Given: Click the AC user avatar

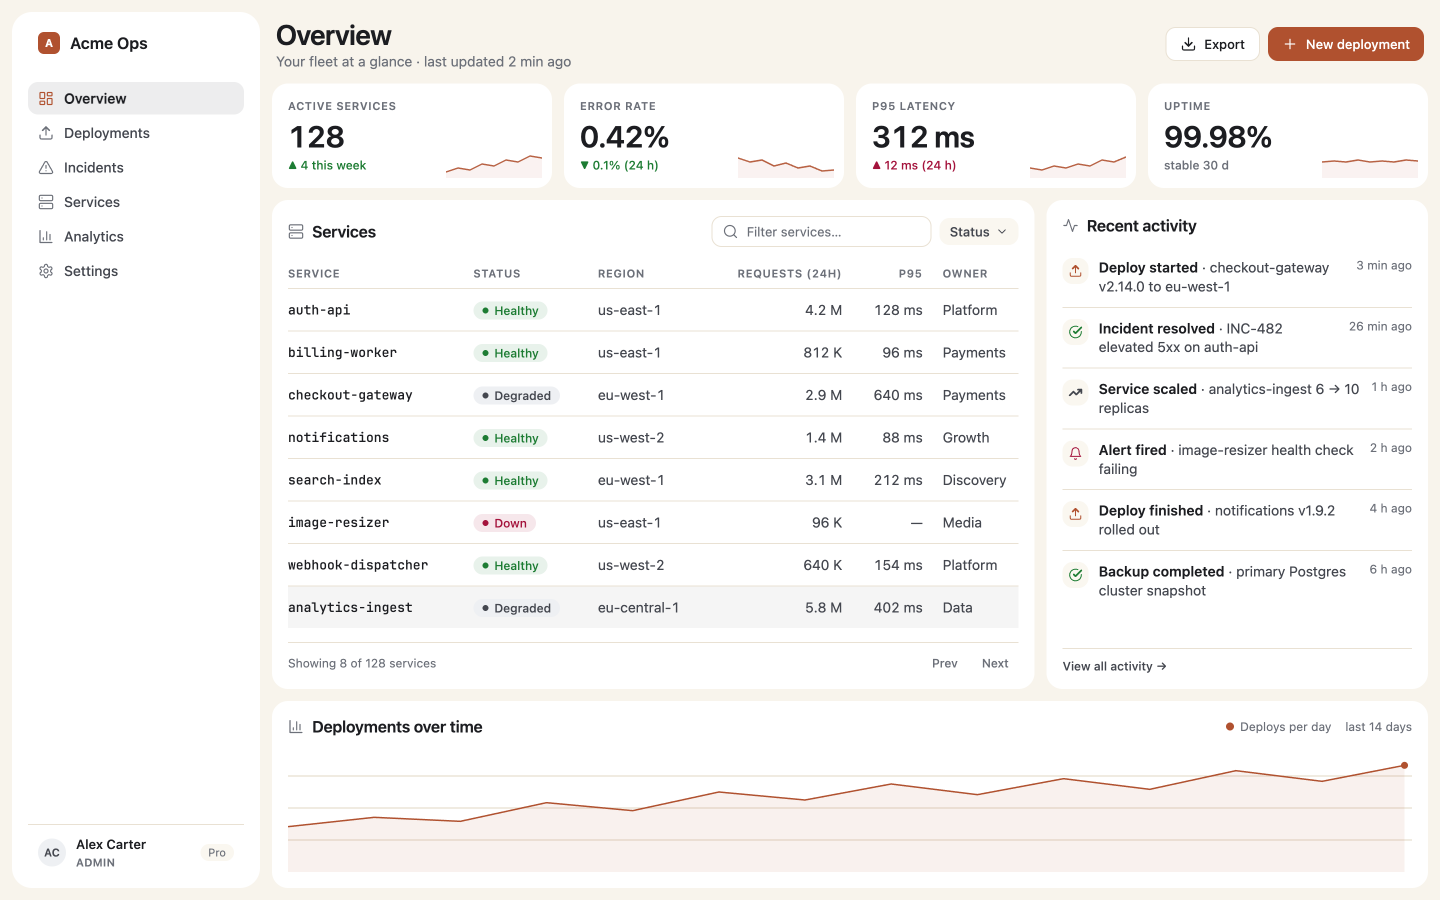Looking at the screenshot, I should point(52,853).
